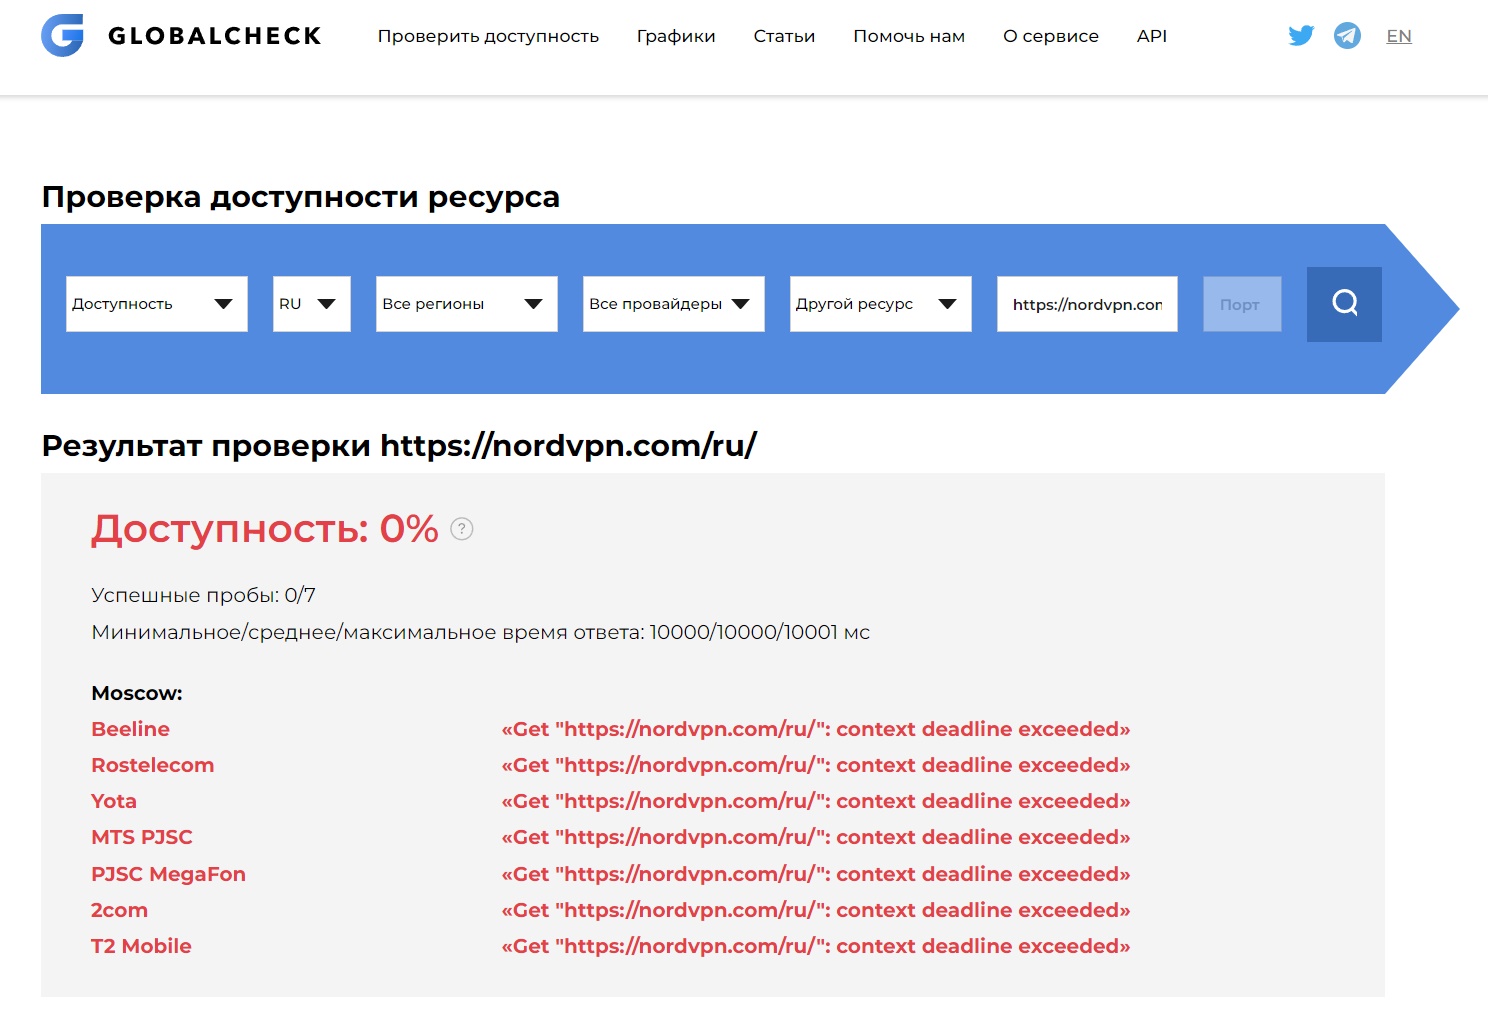Open the Доступность check type dropdown
This screenshot has height=1011, width=1488.
(x=157, y=304)
